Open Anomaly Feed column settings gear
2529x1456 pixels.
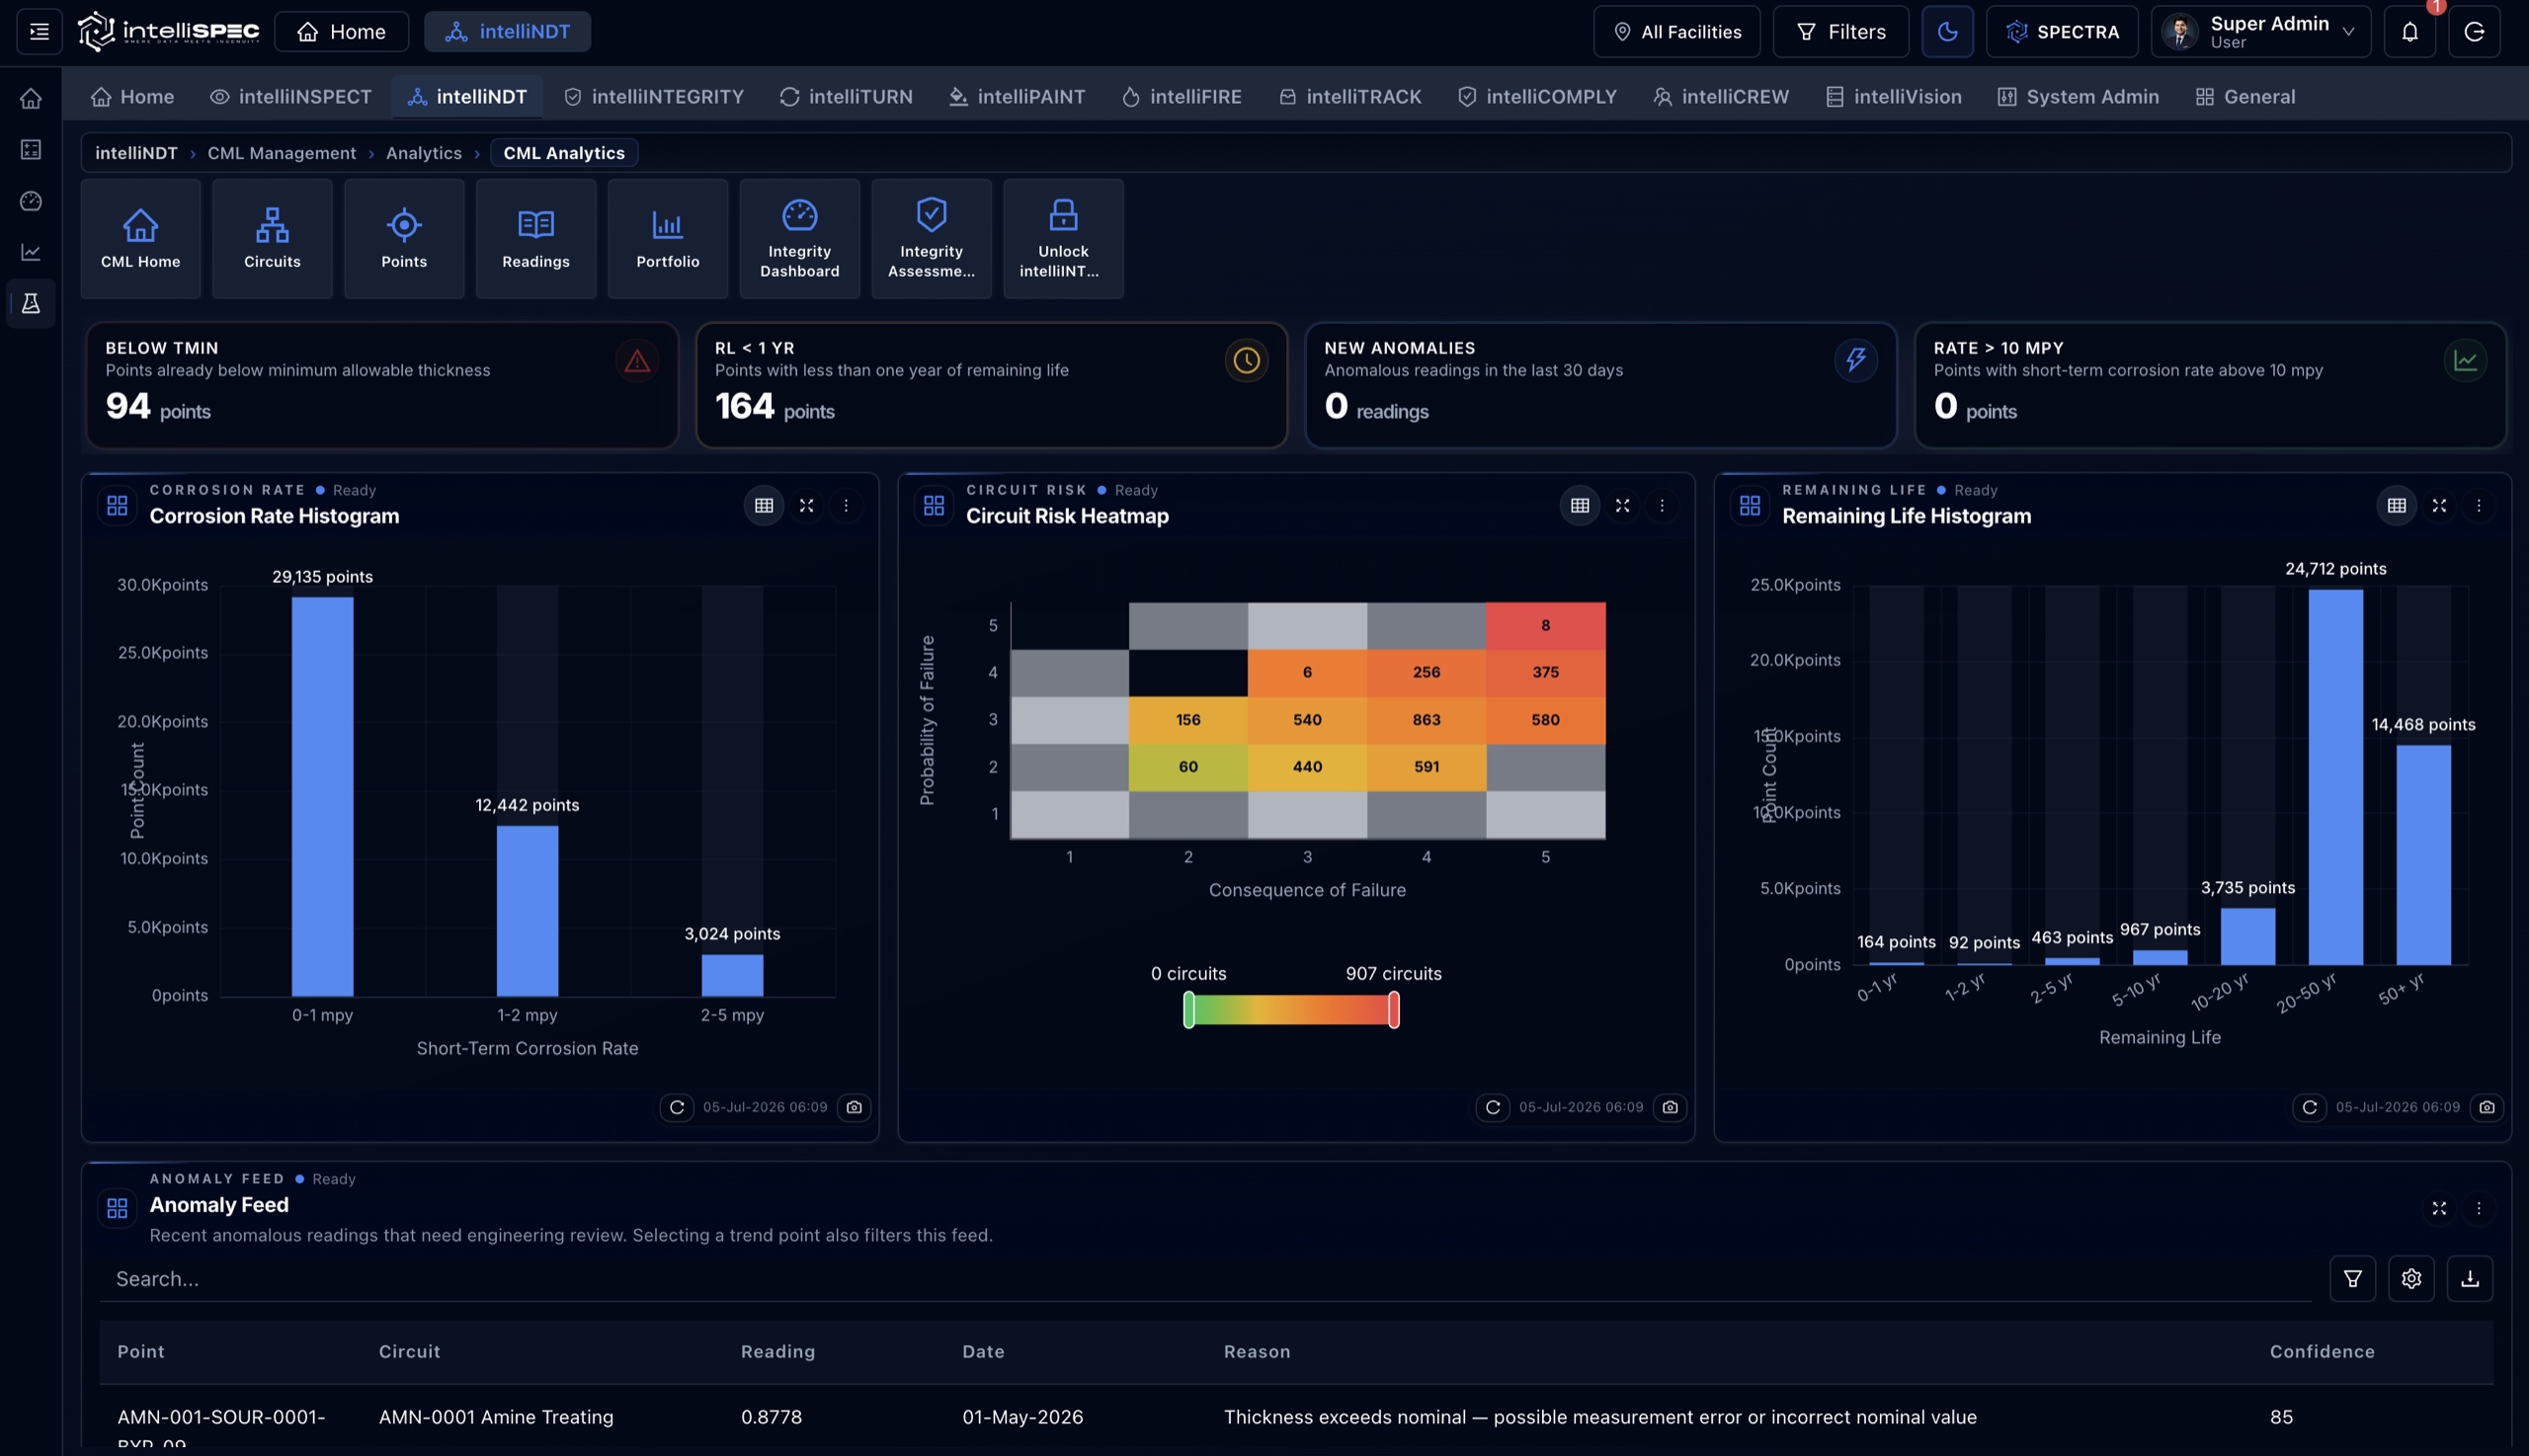[x=2411, y=1279]
